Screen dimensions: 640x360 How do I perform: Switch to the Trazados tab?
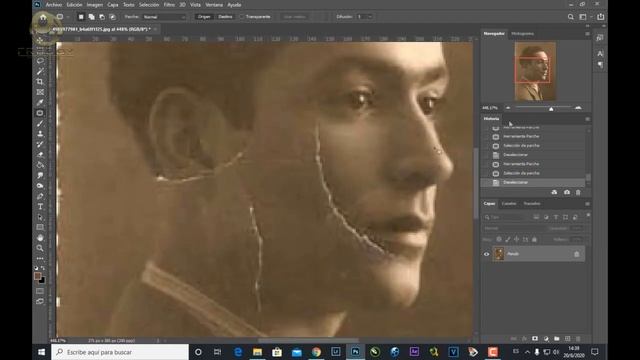click(x=532, y=203)
